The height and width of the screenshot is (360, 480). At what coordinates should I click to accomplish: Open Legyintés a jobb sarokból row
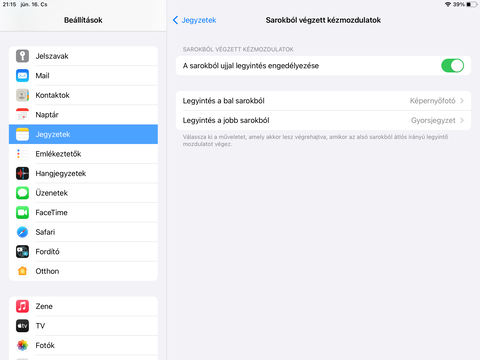pos(323,121)
